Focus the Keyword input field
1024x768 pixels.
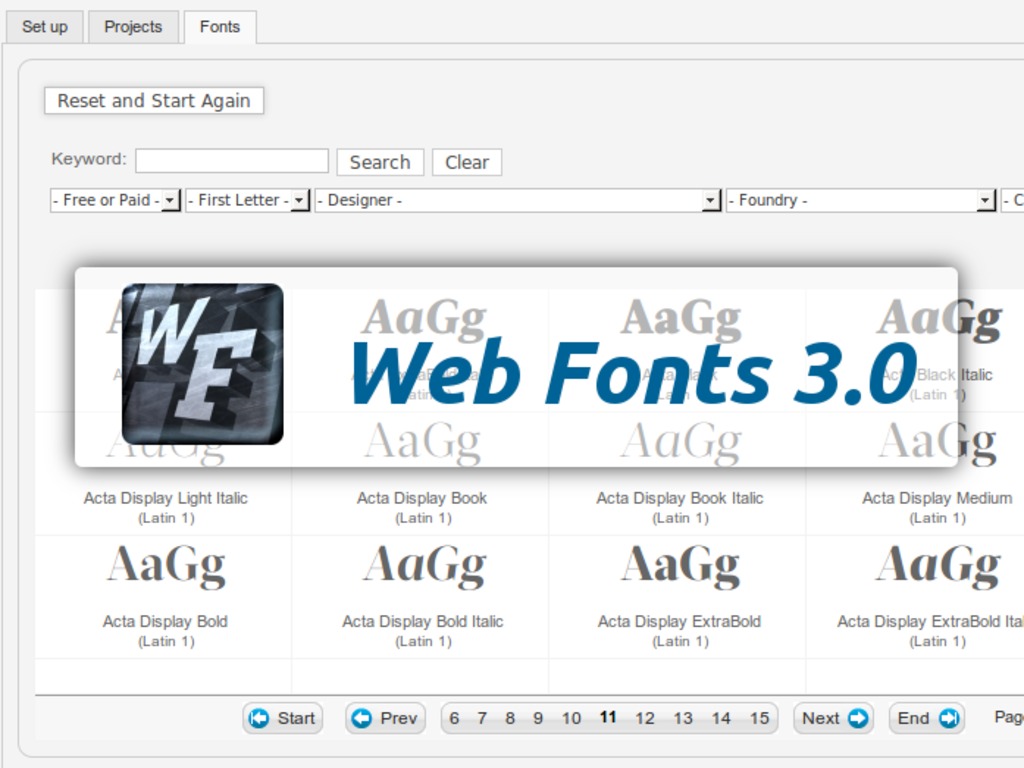232,161
